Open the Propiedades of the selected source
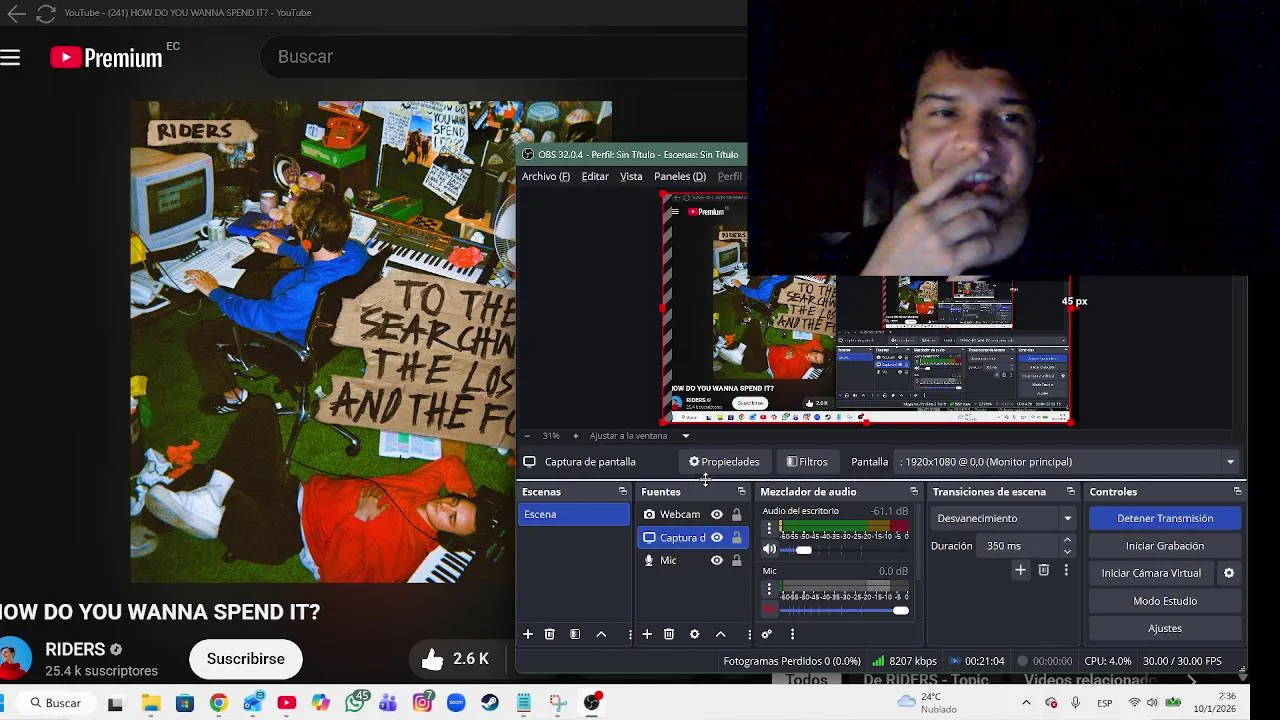Viewport: 1280px width, 720px height. [724, 462]
